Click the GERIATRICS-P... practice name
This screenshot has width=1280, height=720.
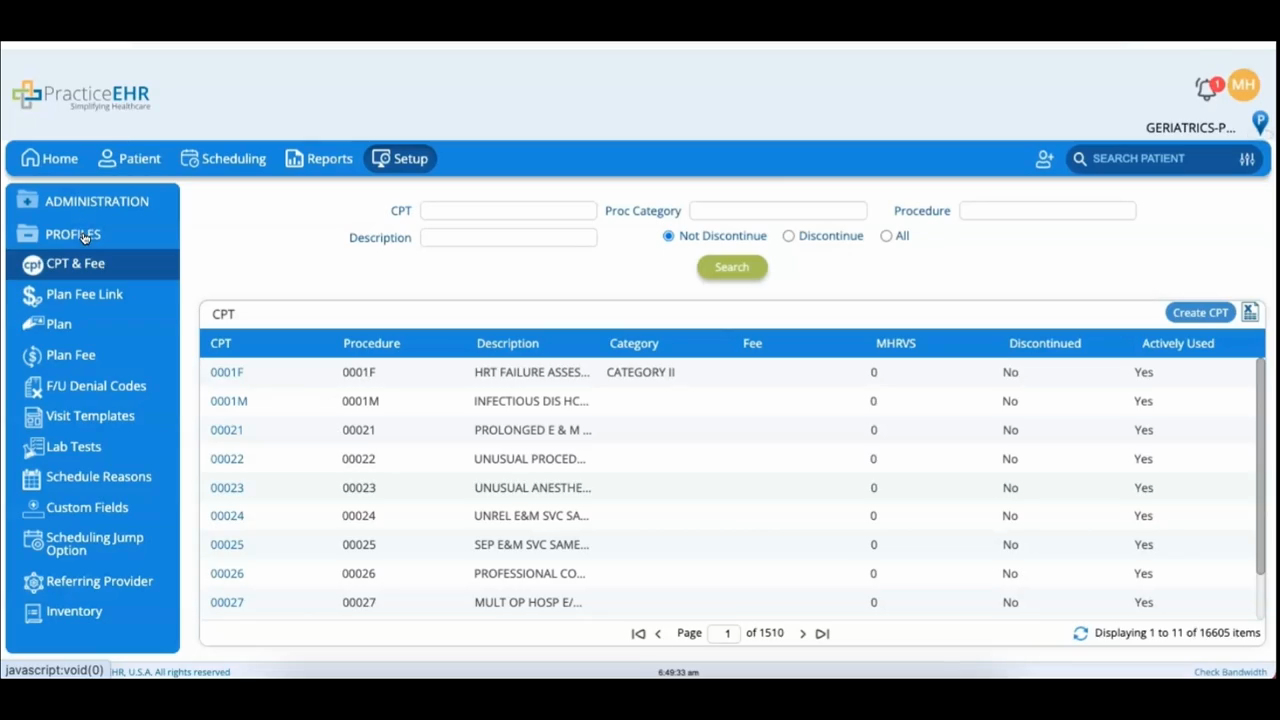pyautogui.click(x=1190, y=128)
